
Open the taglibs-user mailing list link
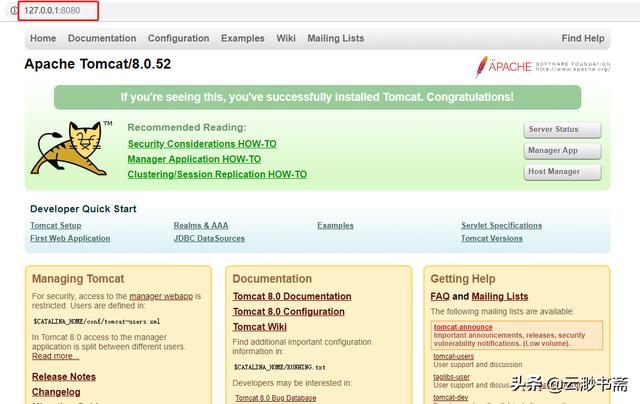coord(451,377)
